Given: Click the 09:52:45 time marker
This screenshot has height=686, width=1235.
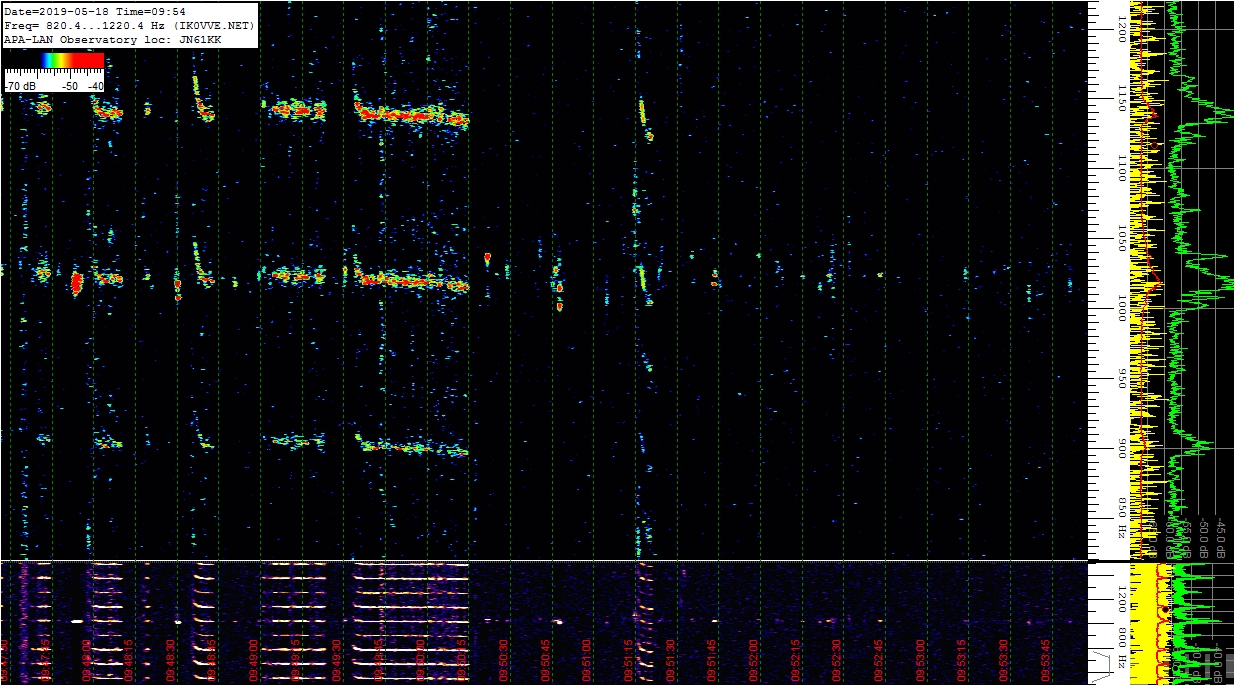Looking at the screenshot, I should pos(880,661).
